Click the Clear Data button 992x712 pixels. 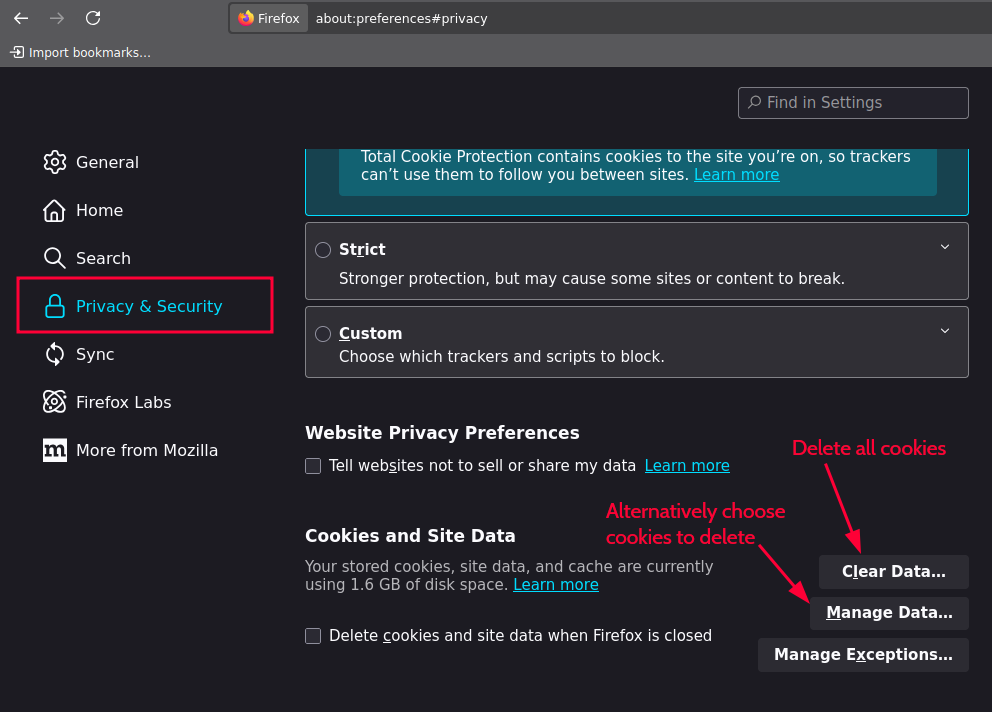tap(893, 572)
